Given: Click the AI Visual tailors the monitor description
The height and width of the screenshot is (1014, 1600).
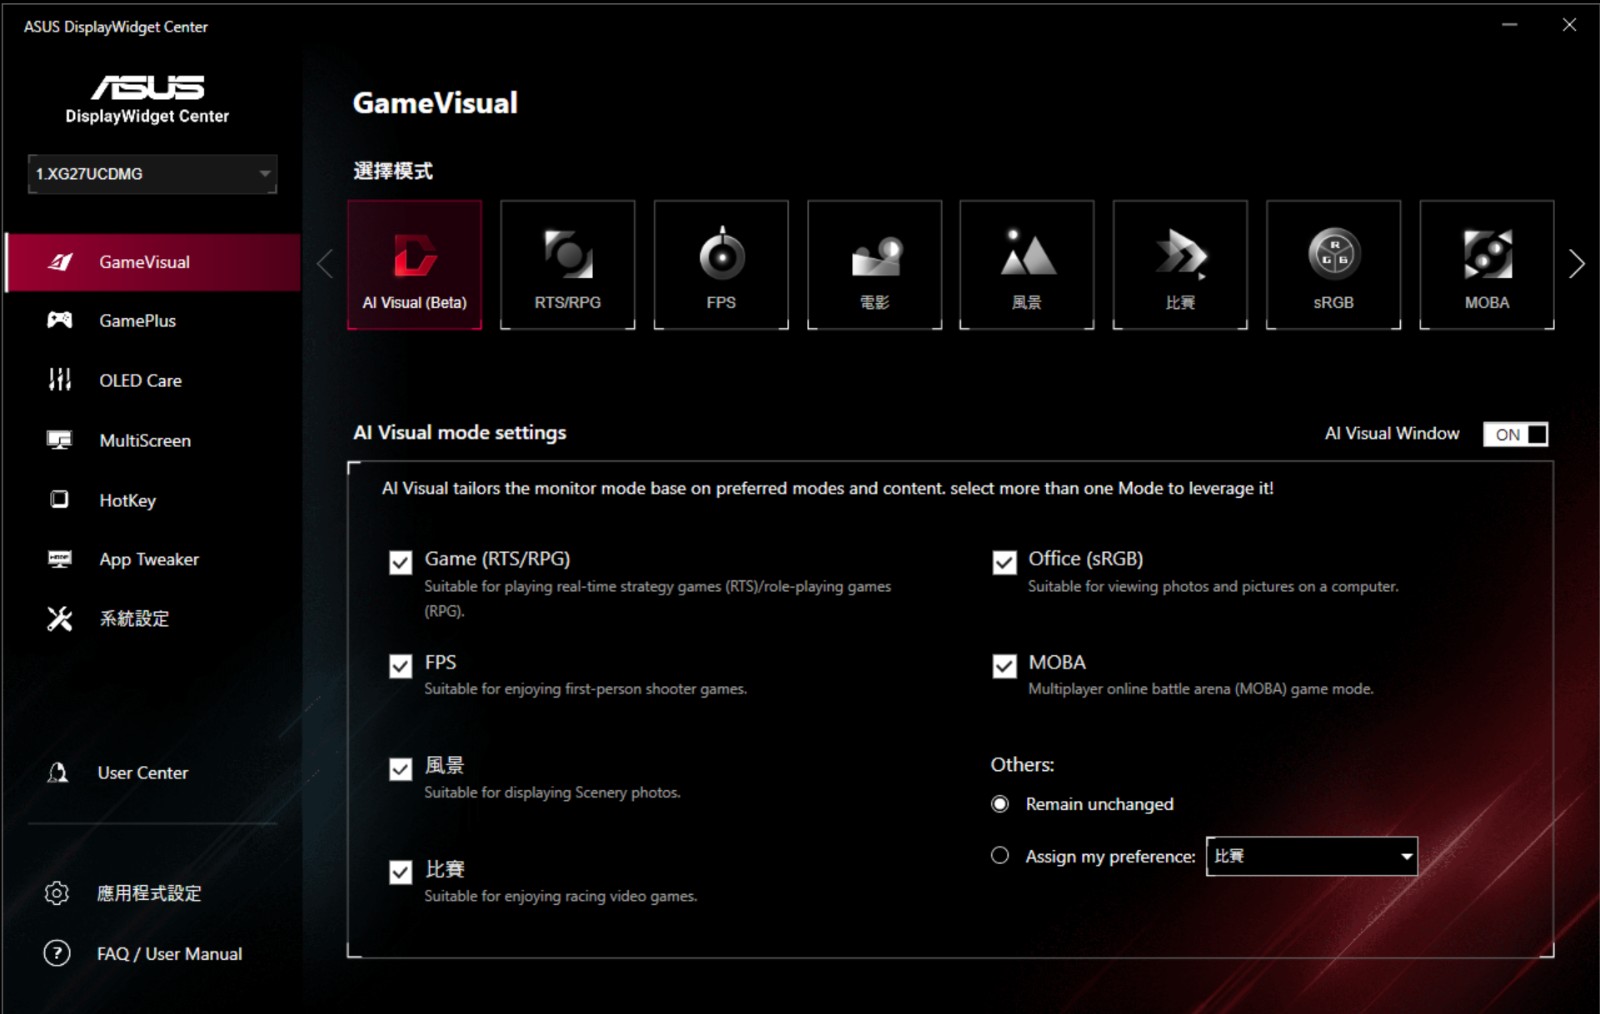Looking at the screenshot, I should 827,489.
